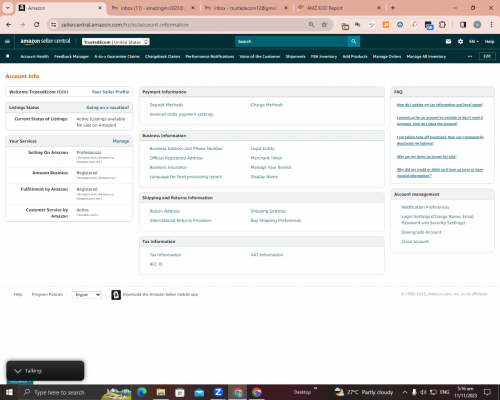Viewport: 500px width, 400px height.
Task: Open the EN language dropdown in header
Action: point(474,42)
